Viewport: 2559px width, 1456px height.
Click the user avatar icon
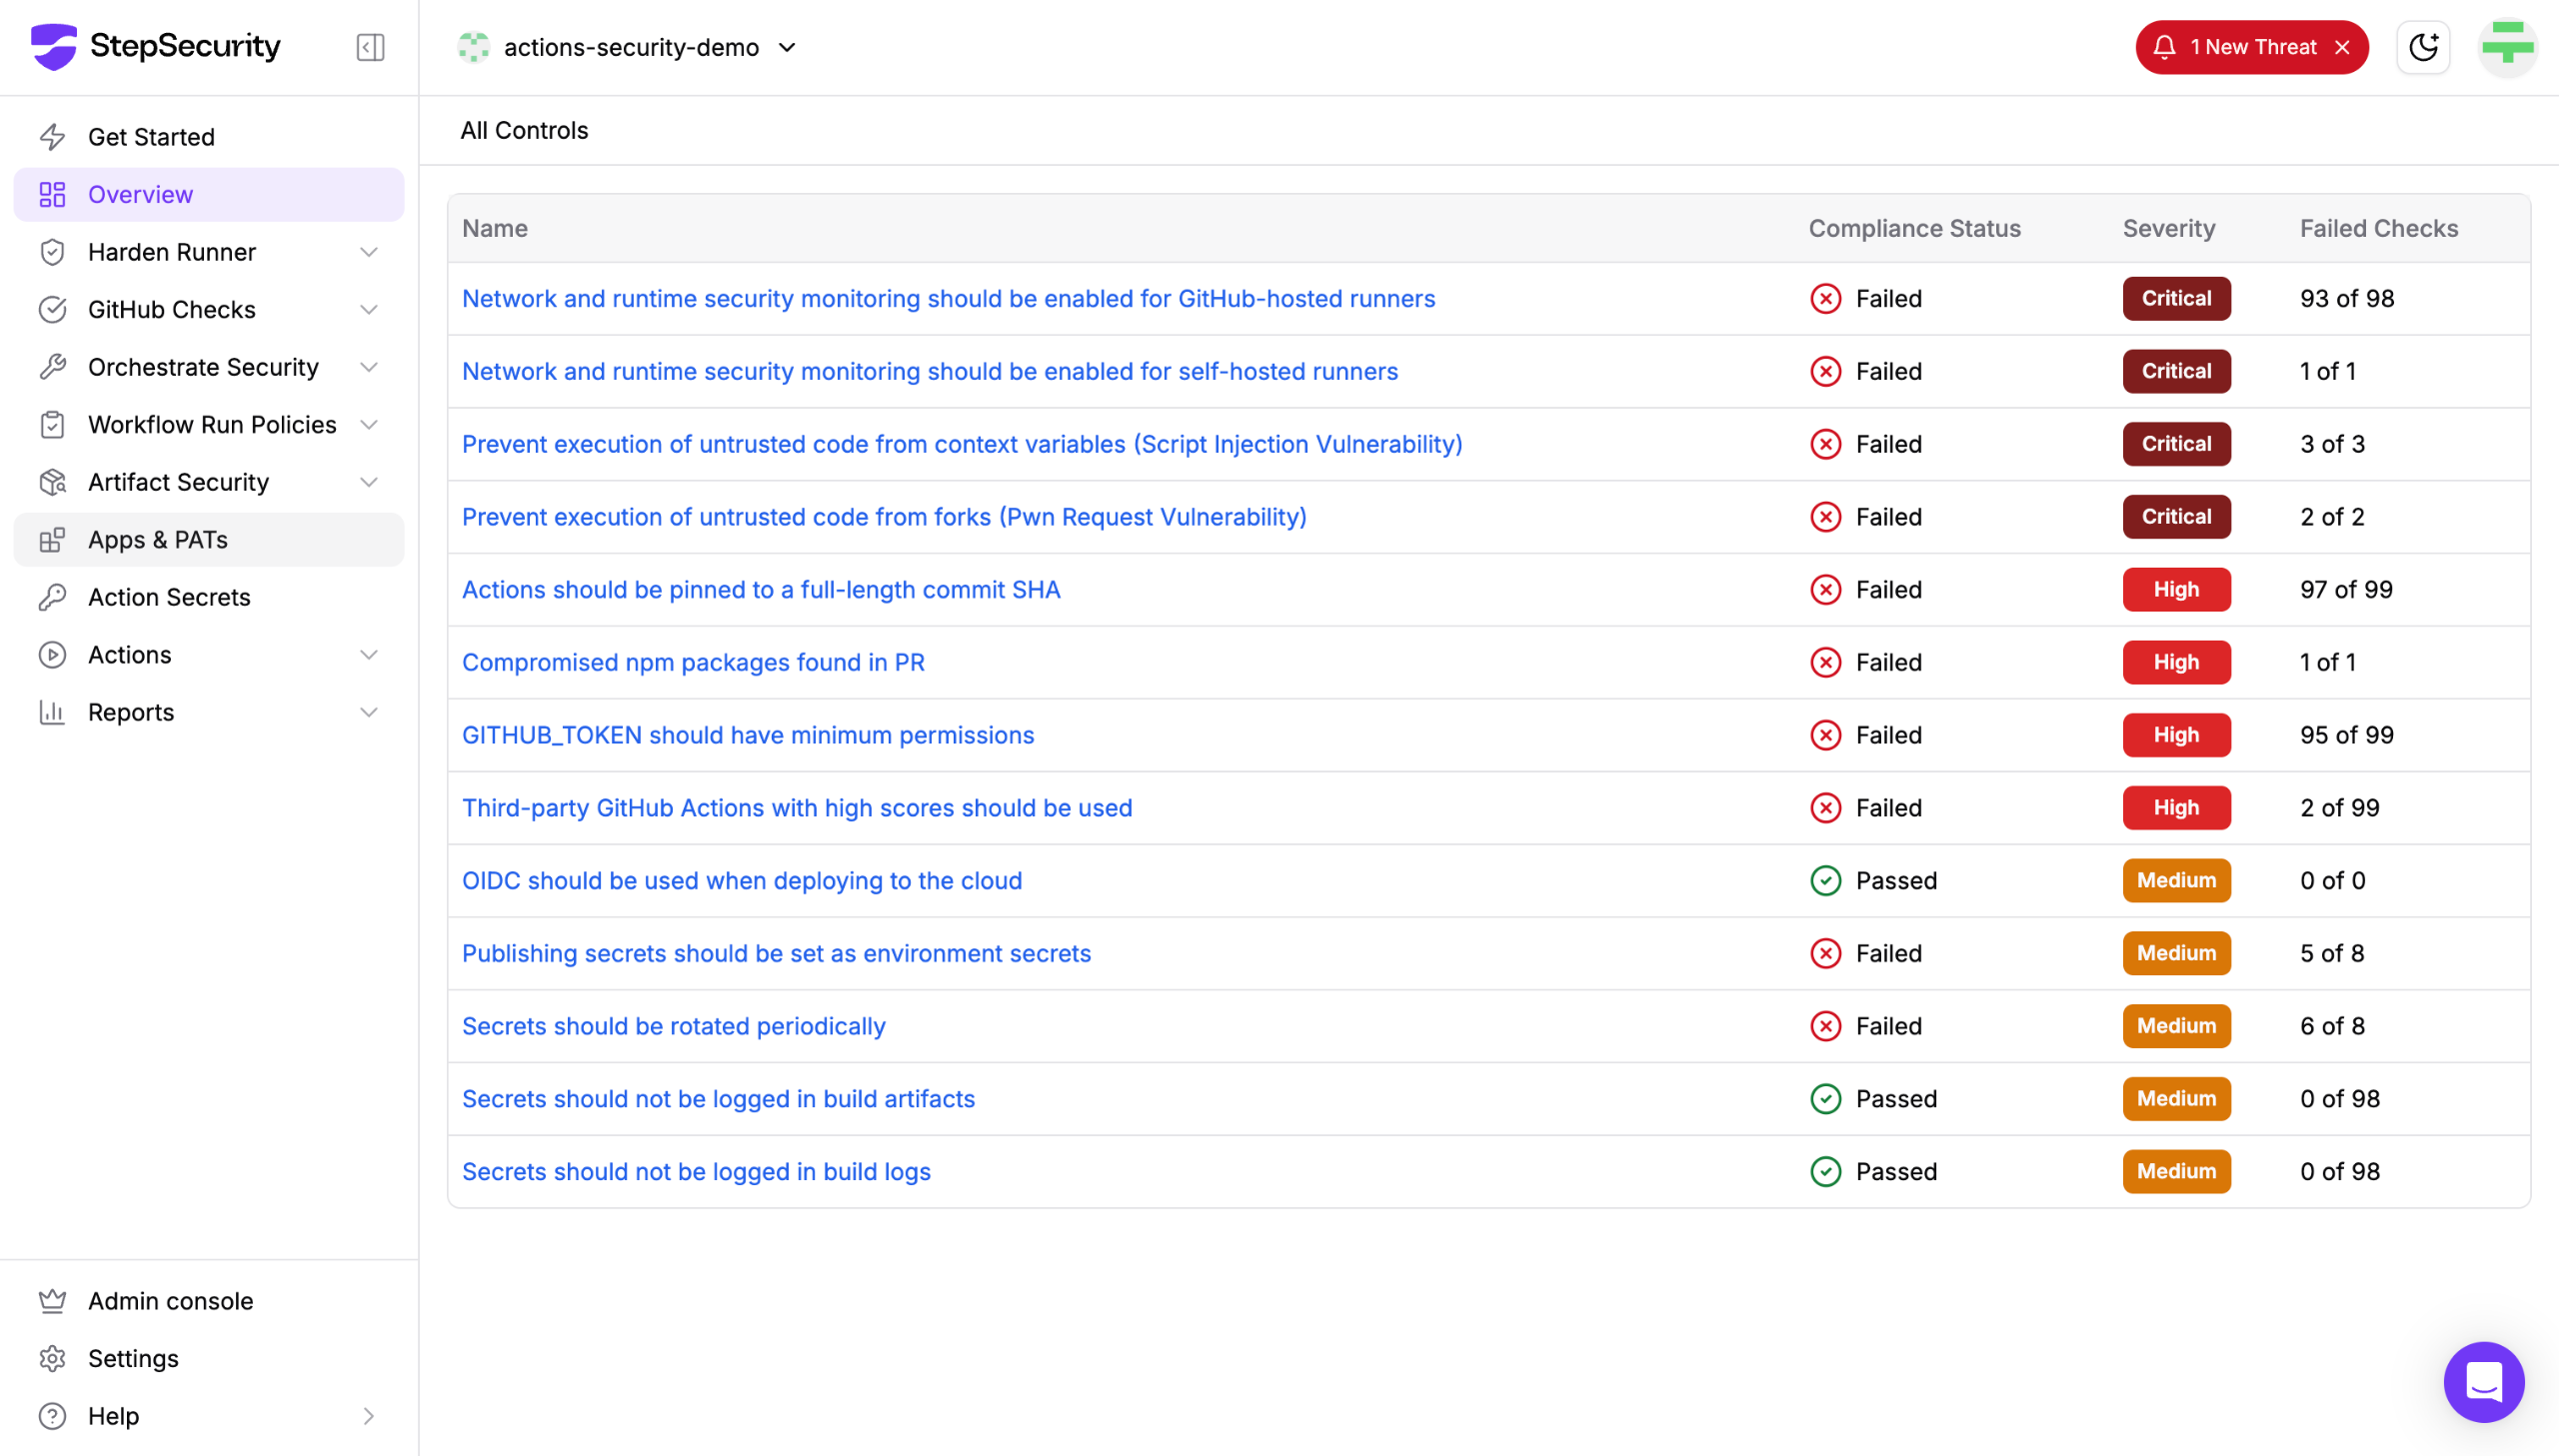click(2507, 47)
